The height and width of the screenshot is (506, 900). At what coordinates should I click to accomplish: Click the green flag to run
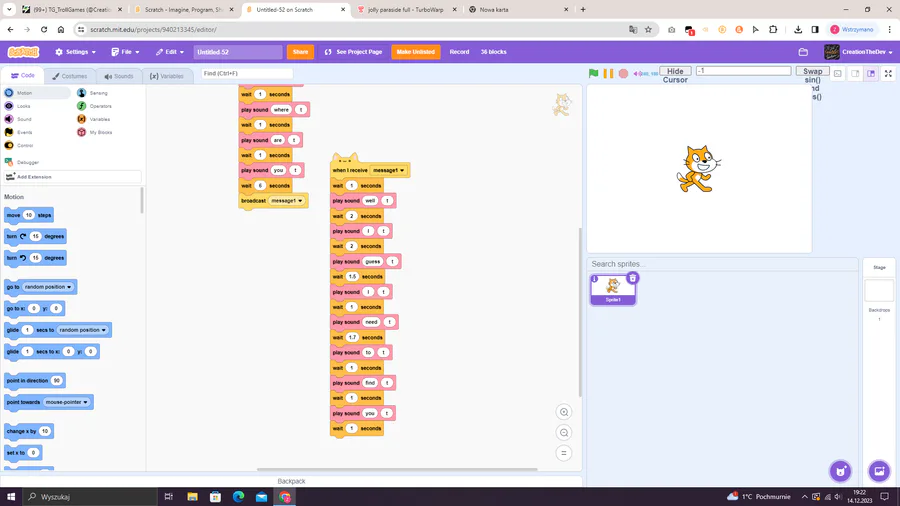coord(593,73)
